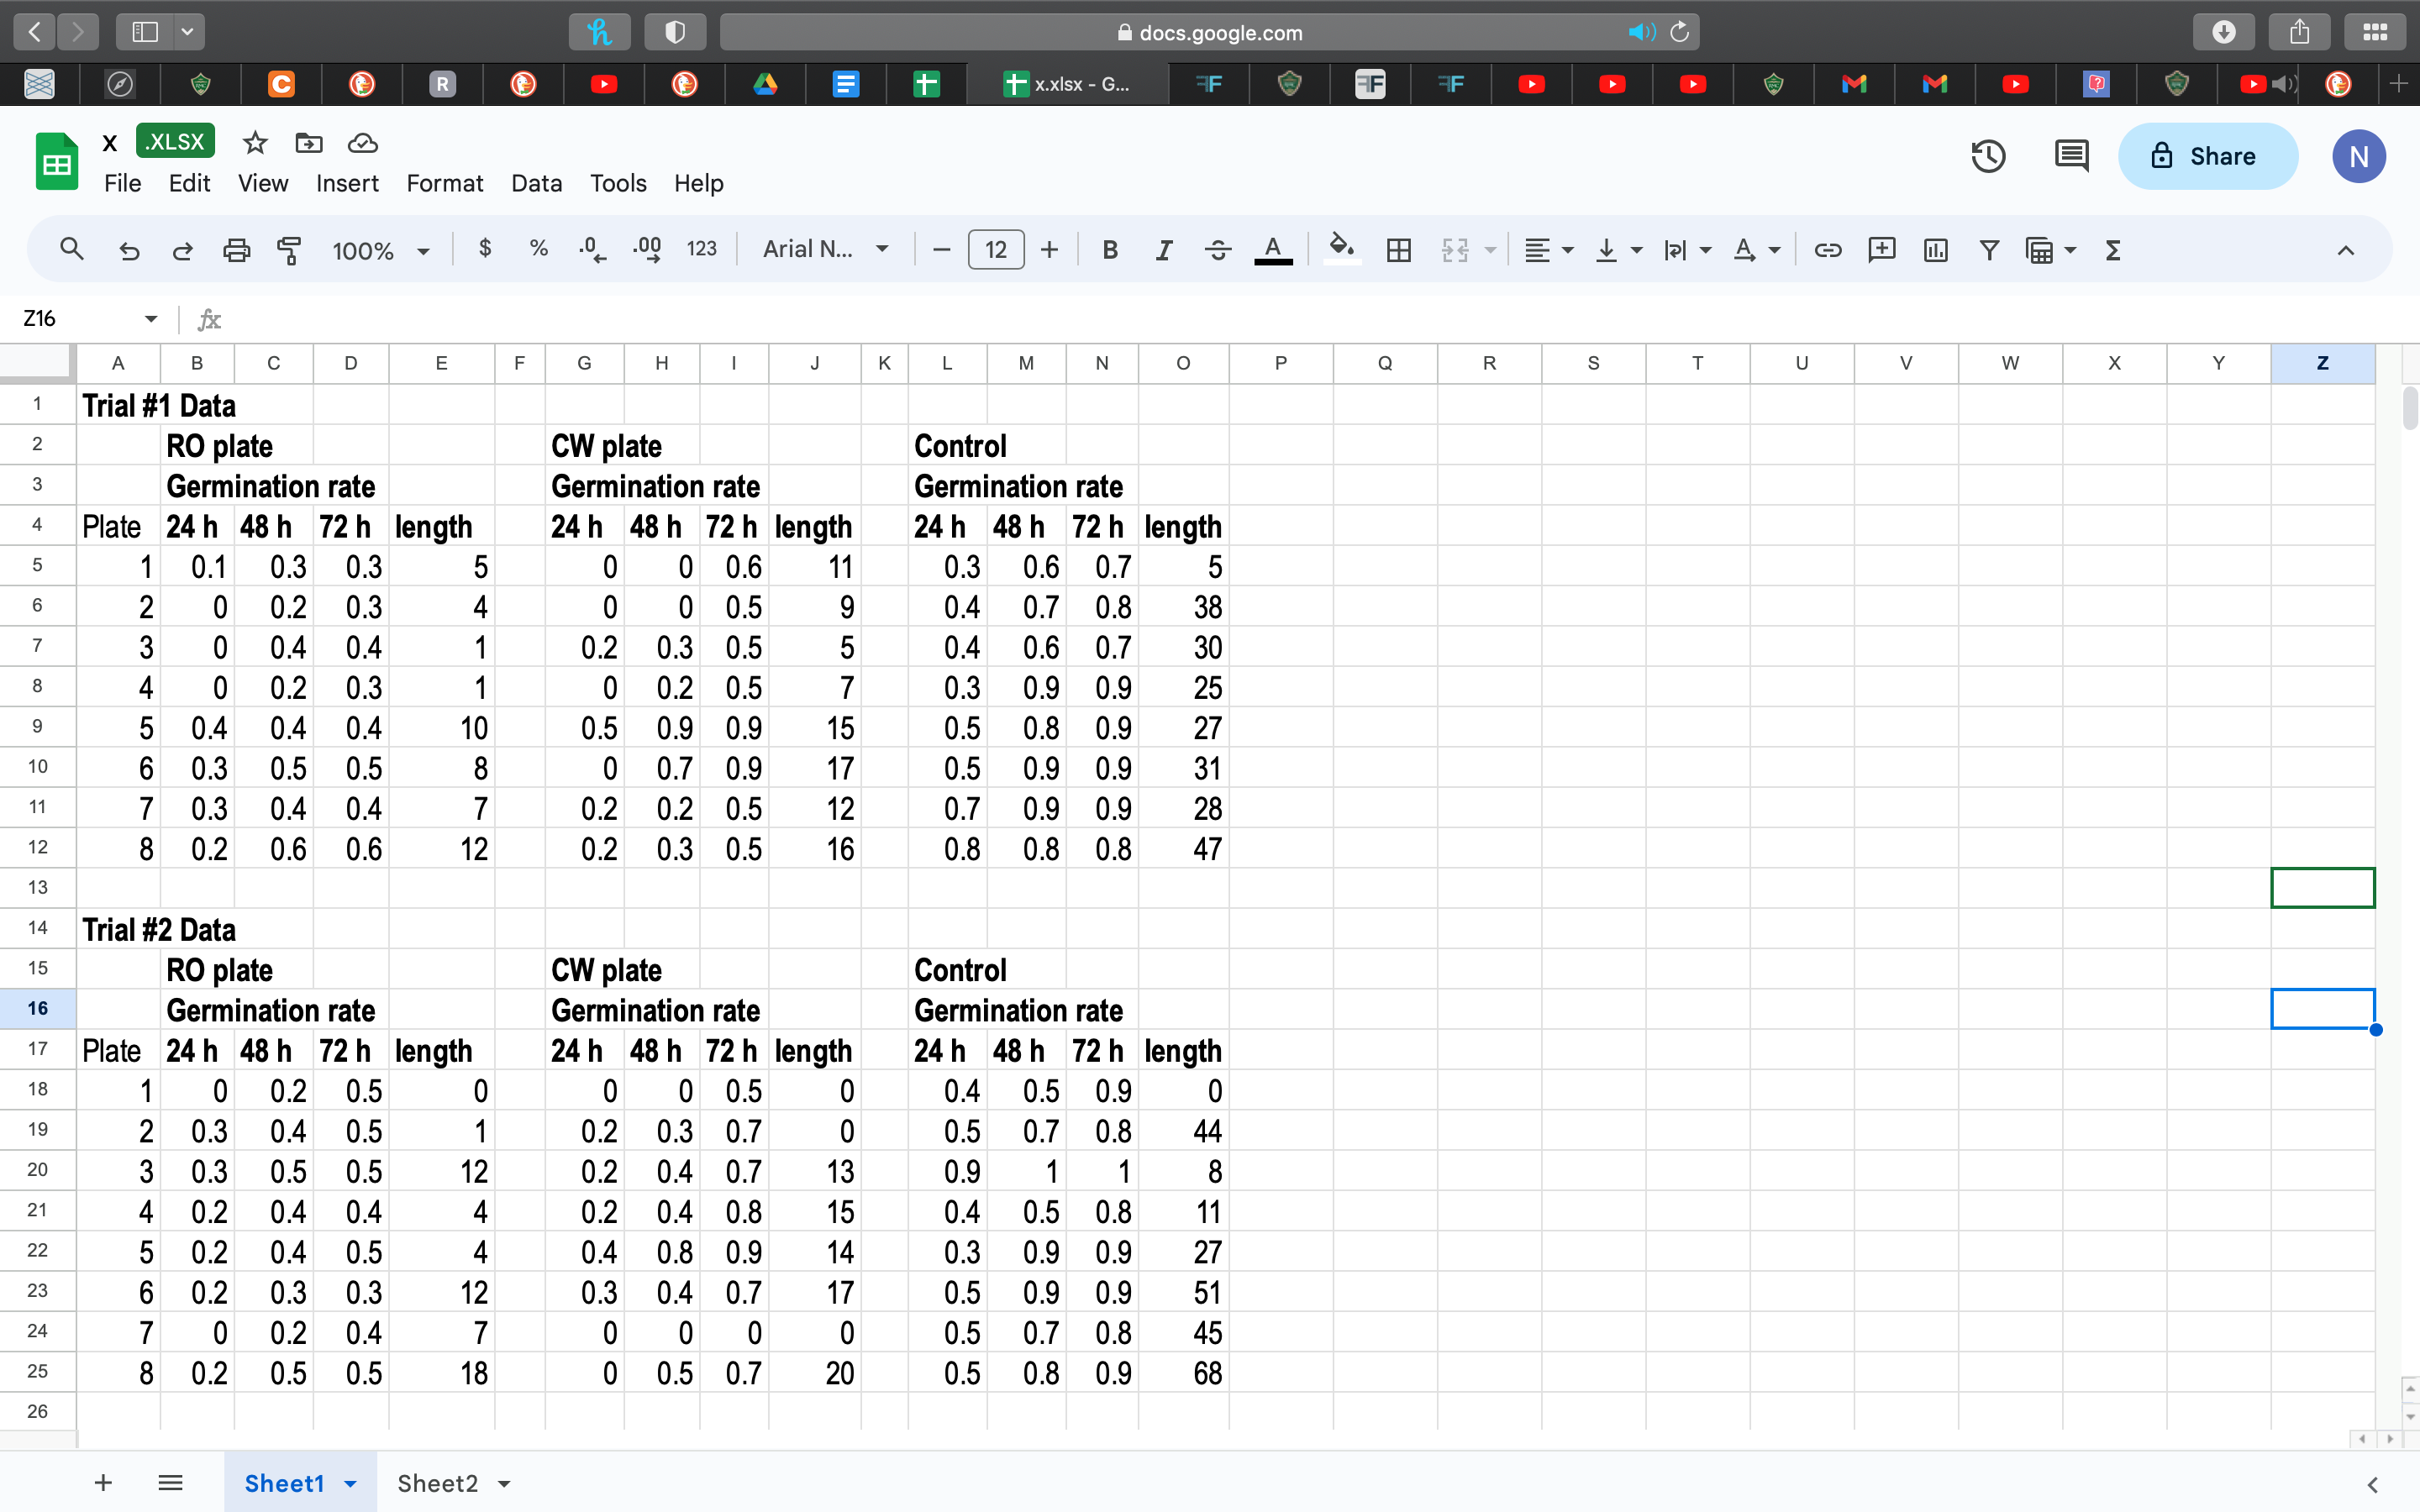The image size is (2420, 1512).
Task: Toggle strikethrough formatting
Action: (1217, 250)
